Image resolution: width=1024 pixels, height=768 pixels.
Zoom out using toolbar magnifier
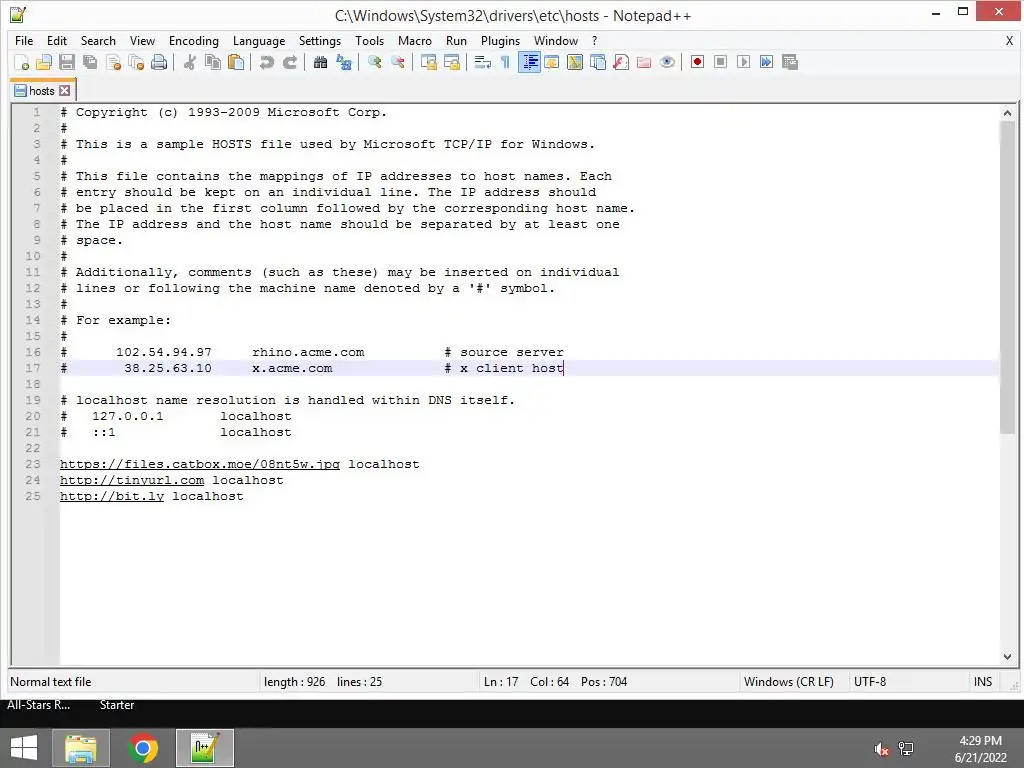pos(397,62)
